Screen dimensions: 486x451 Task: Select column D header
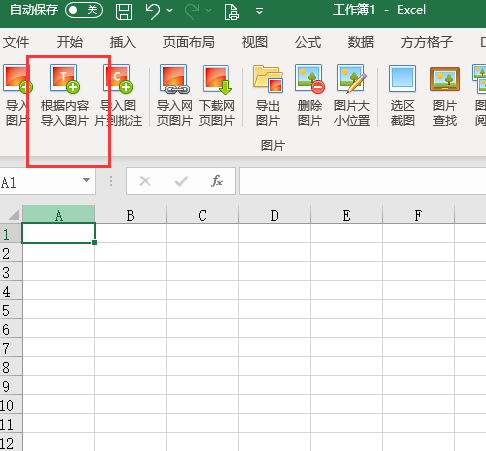274,215
